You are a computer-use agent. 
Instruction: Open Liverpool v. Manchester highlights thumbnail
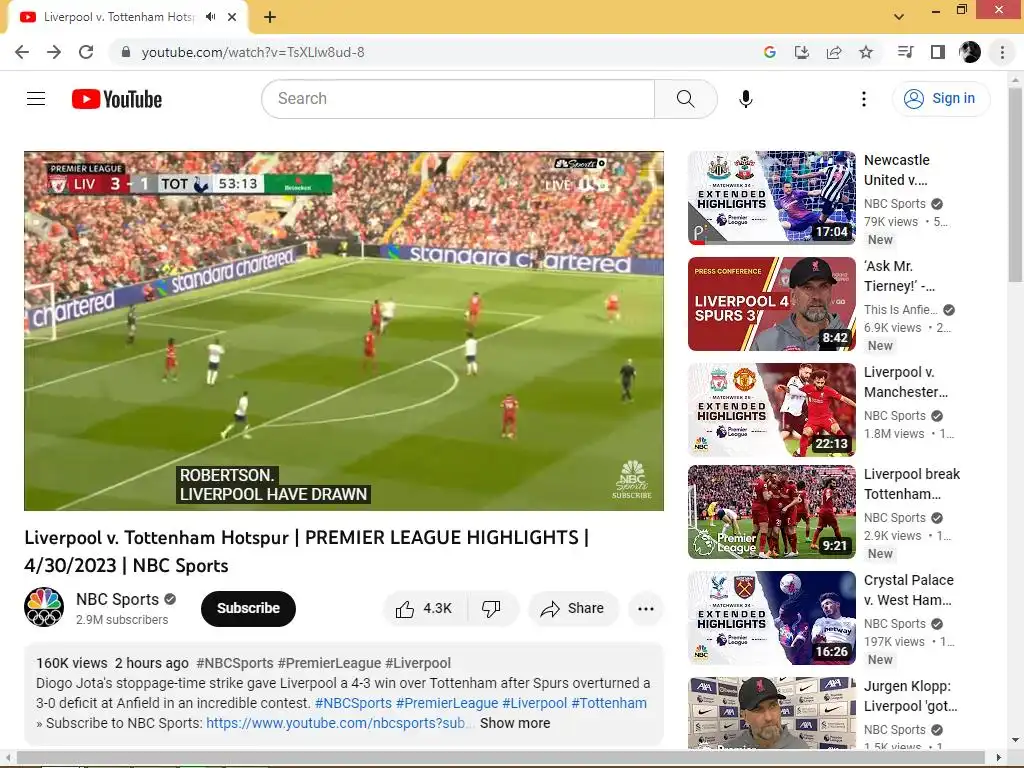point(771,409)
